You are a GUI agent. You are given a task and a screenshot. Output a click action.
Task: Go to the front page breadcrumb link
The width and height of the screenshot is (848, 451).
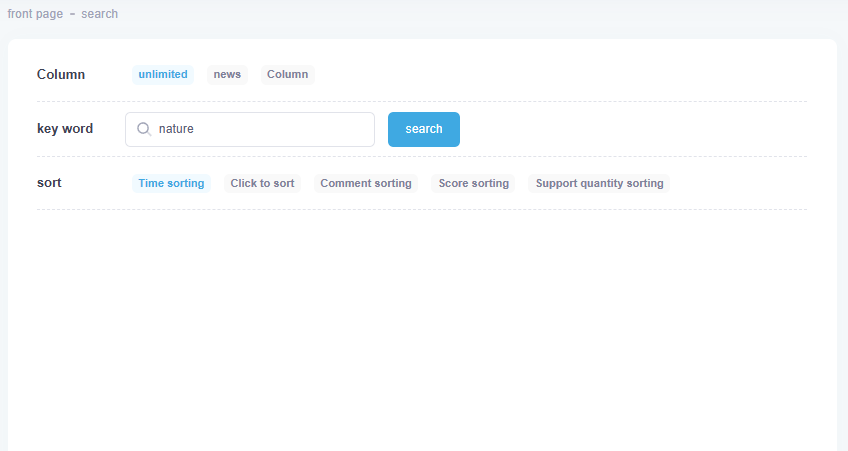(36, 14)
